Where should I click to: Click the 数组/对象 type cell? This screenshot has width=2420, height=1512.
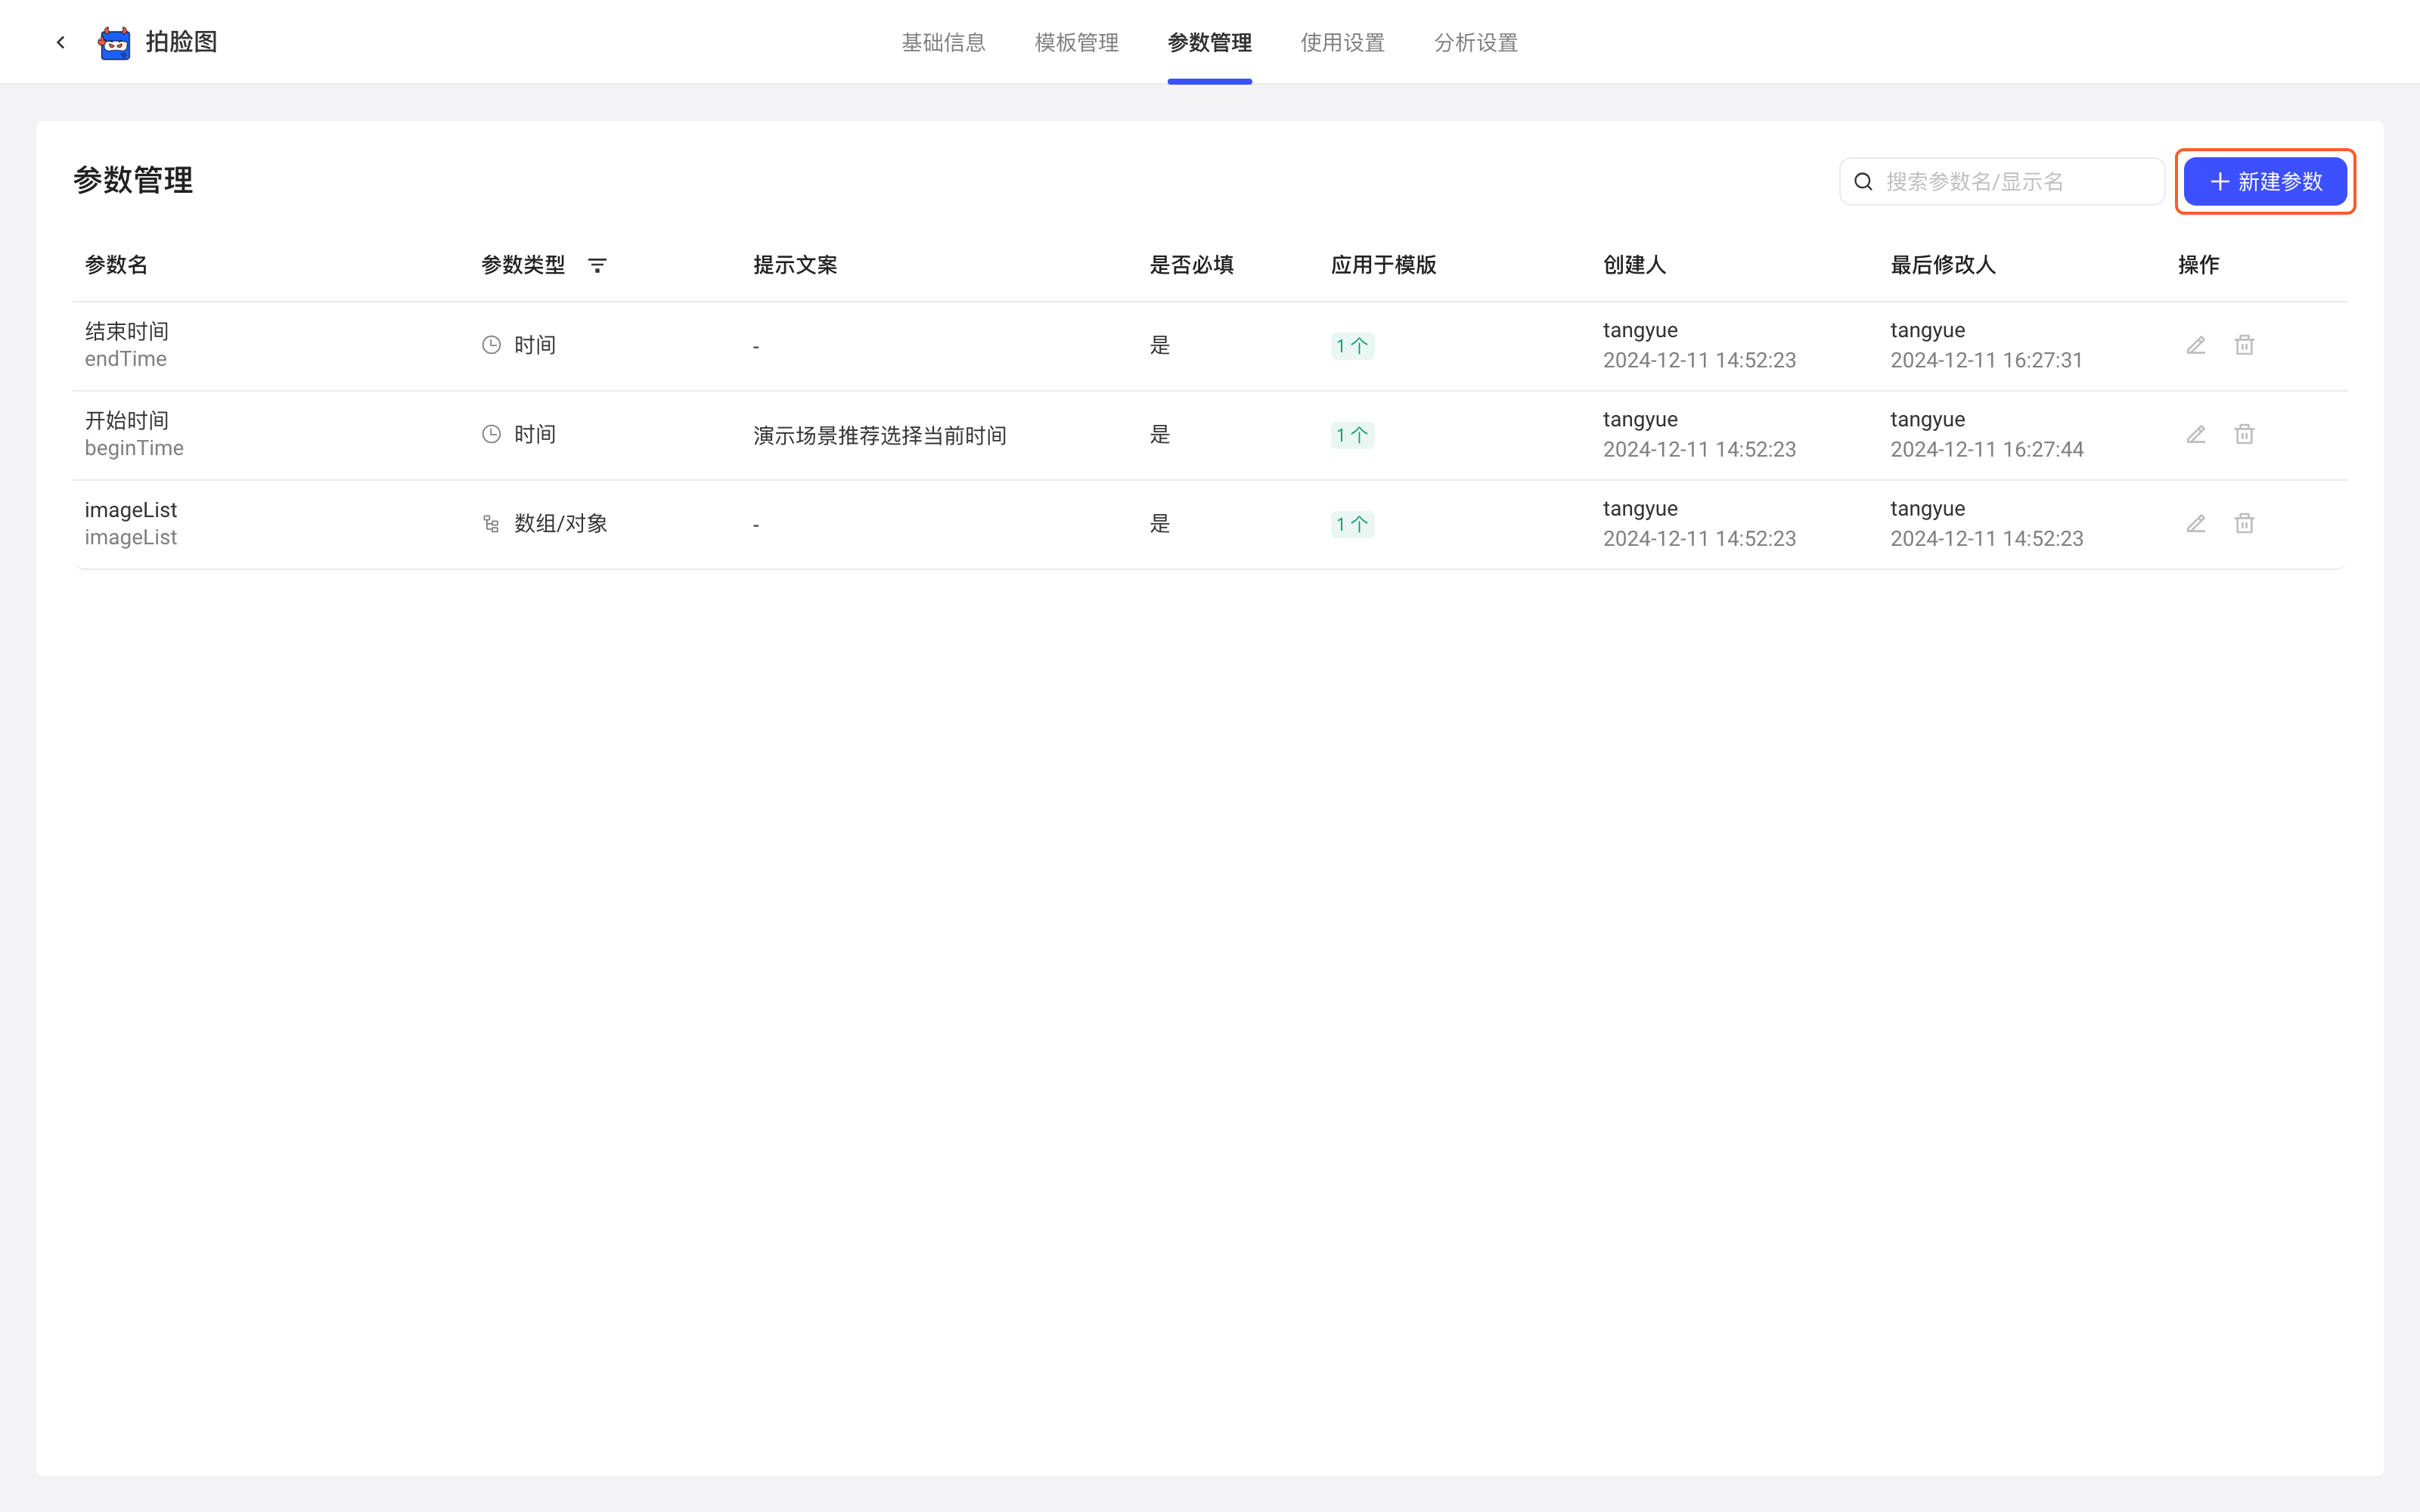[561, 524]
